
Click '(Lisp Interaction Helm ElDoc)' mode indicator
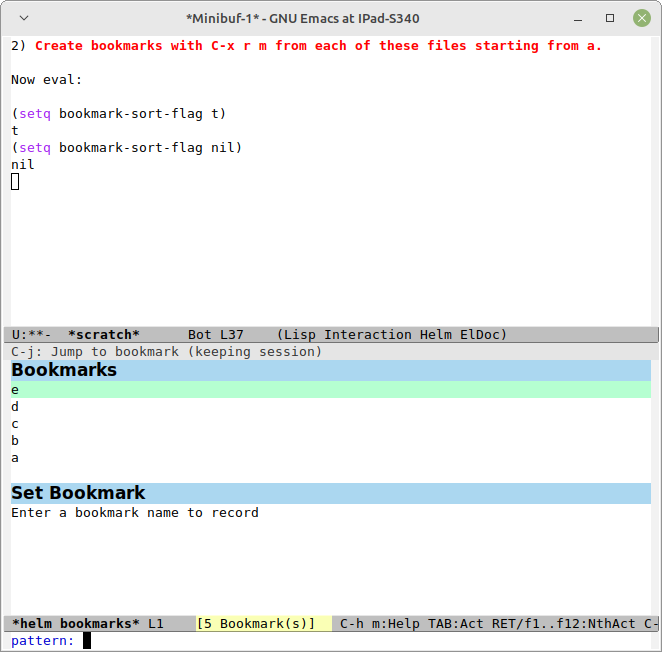(391, 334)
